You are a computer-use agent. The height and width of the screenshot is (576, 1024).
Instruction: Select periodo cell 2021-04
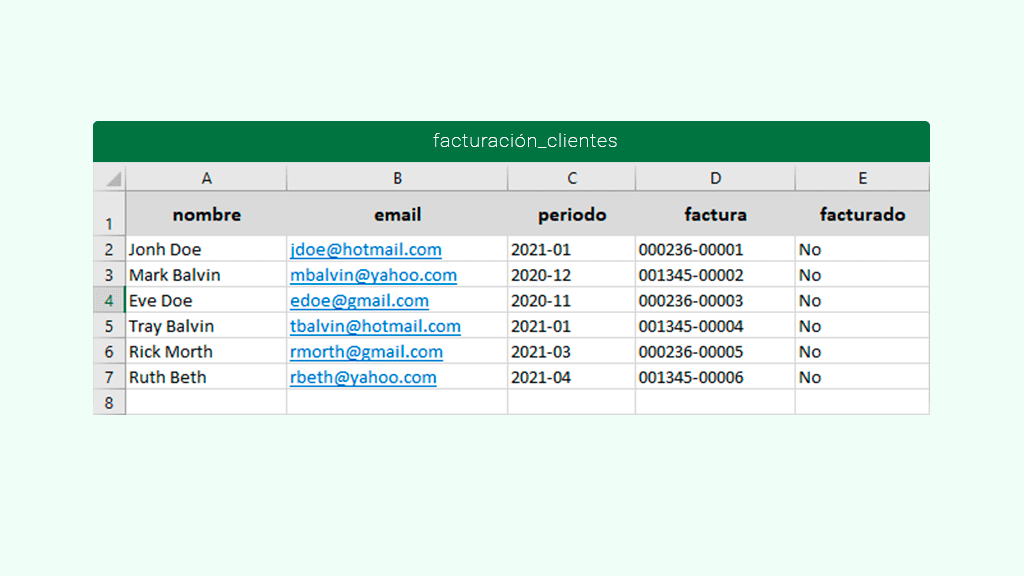click(571, 377)
